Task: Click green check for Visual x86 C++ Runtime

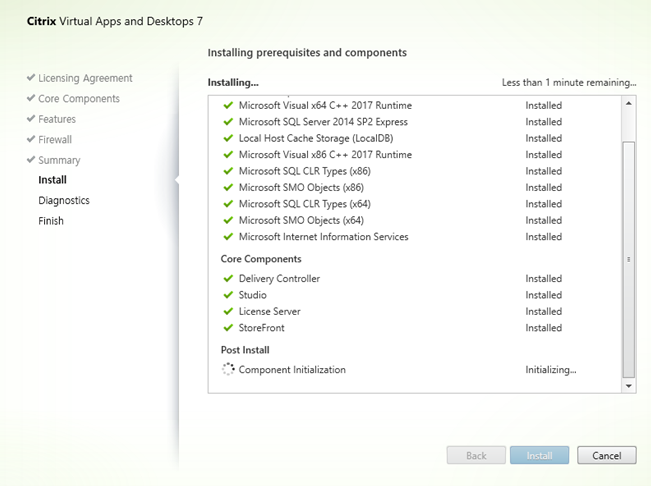Action: click(228, 155)
